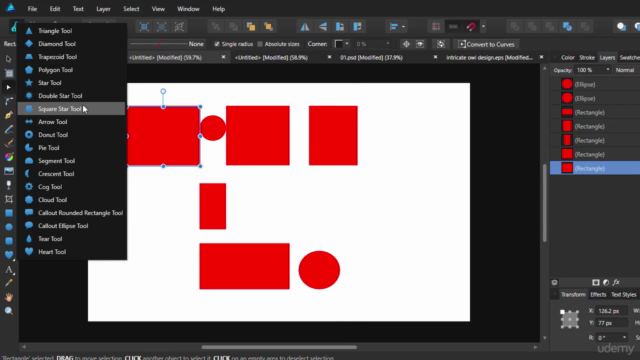Viewport: 640px width, 360px height.
Task: Click the mask layer icon in Layers panel
Action: coord(596,282)
